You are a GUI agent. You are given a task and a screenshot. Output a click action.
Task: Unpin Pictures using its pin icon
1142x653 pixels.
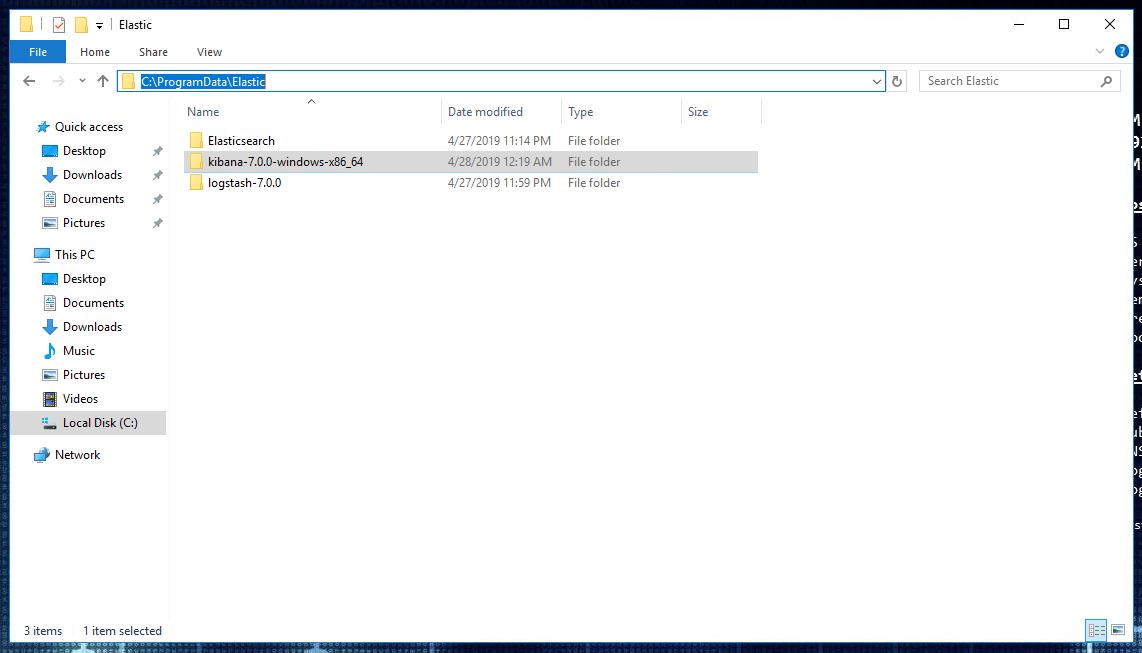157,223
